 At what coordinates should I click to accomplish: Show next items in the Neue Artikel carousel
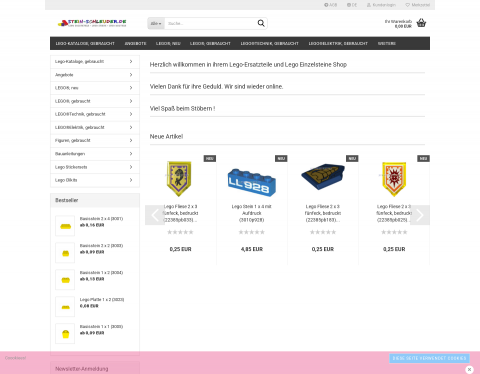pyautogui.click(x=420, y=215)
